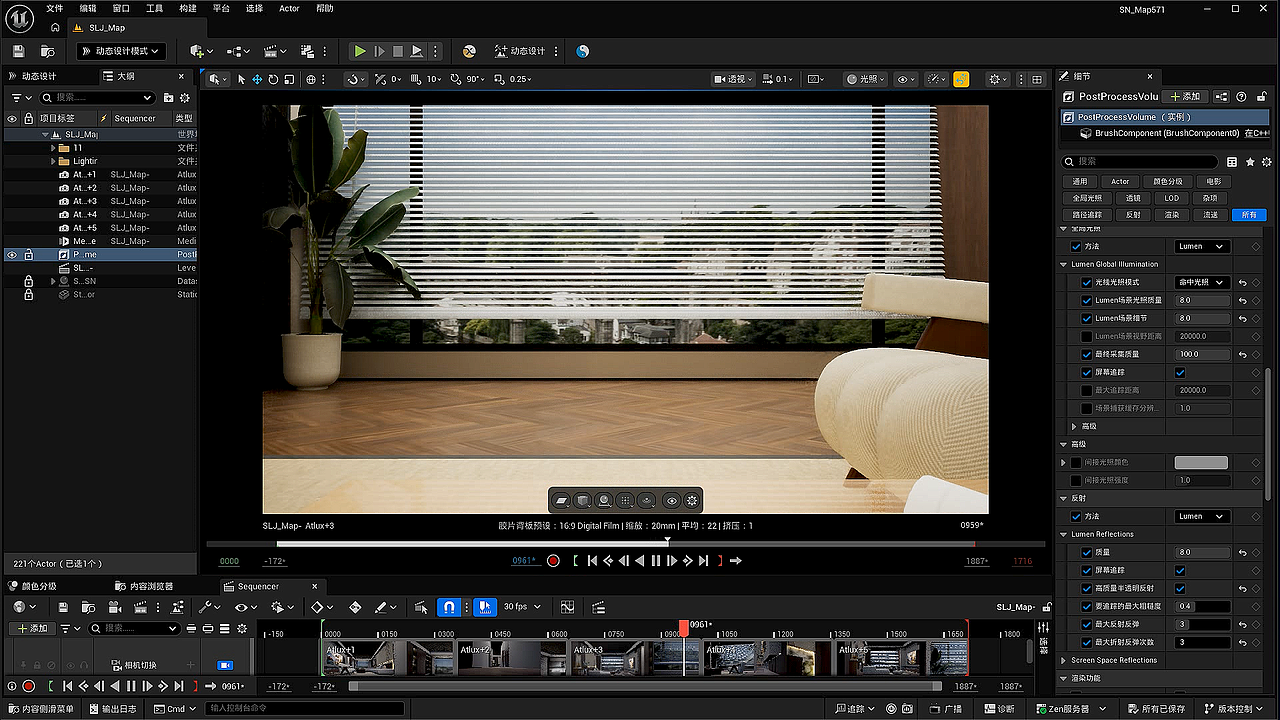Click the 添加 button in Details panel
Screen dimensions: 1280x720
coord(1185,97)
